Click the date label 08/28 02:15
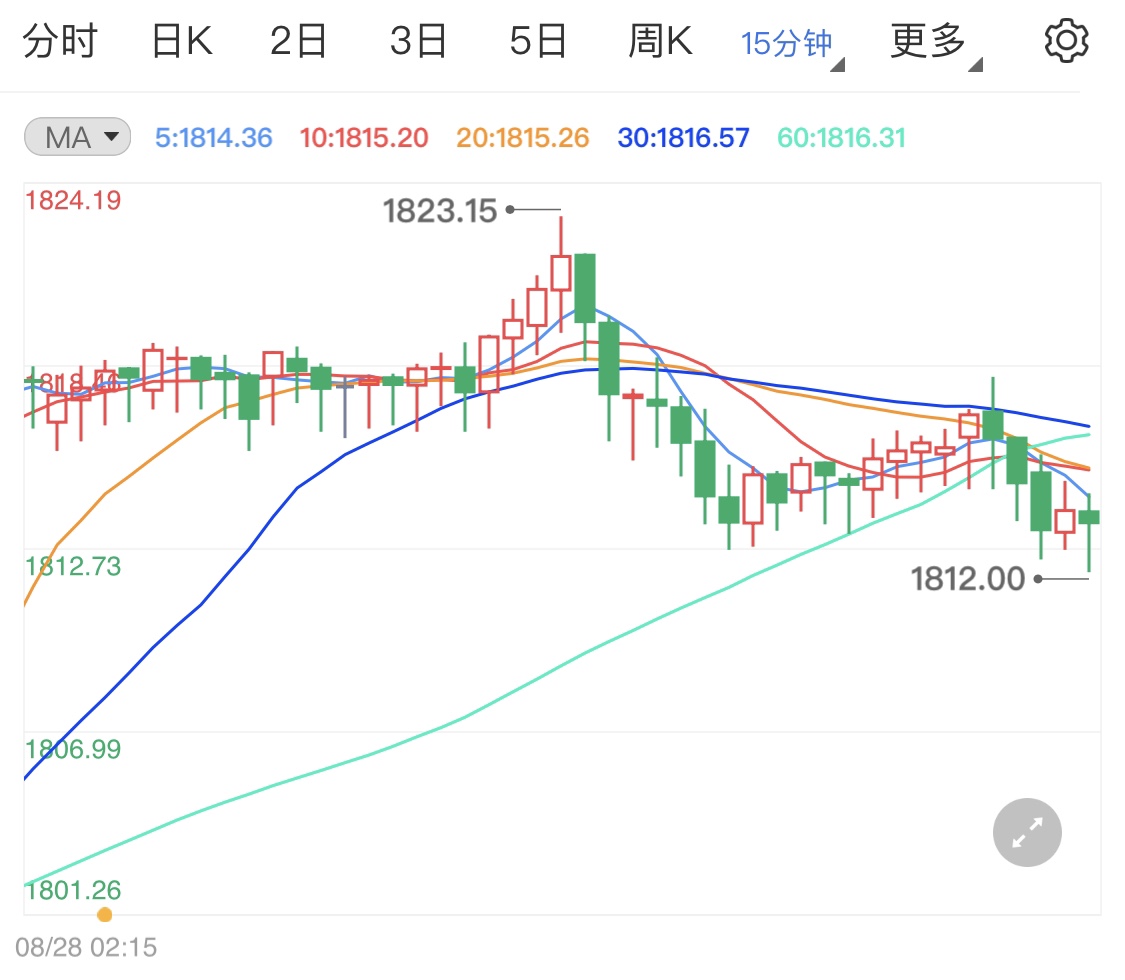The height and width of the screenshot is (980, 1125). point(86,948)
